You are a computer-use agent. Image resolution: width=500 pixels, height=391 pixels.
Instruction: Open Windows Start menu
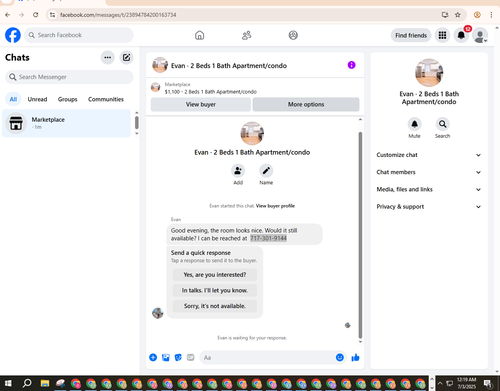tap(8, 383)
